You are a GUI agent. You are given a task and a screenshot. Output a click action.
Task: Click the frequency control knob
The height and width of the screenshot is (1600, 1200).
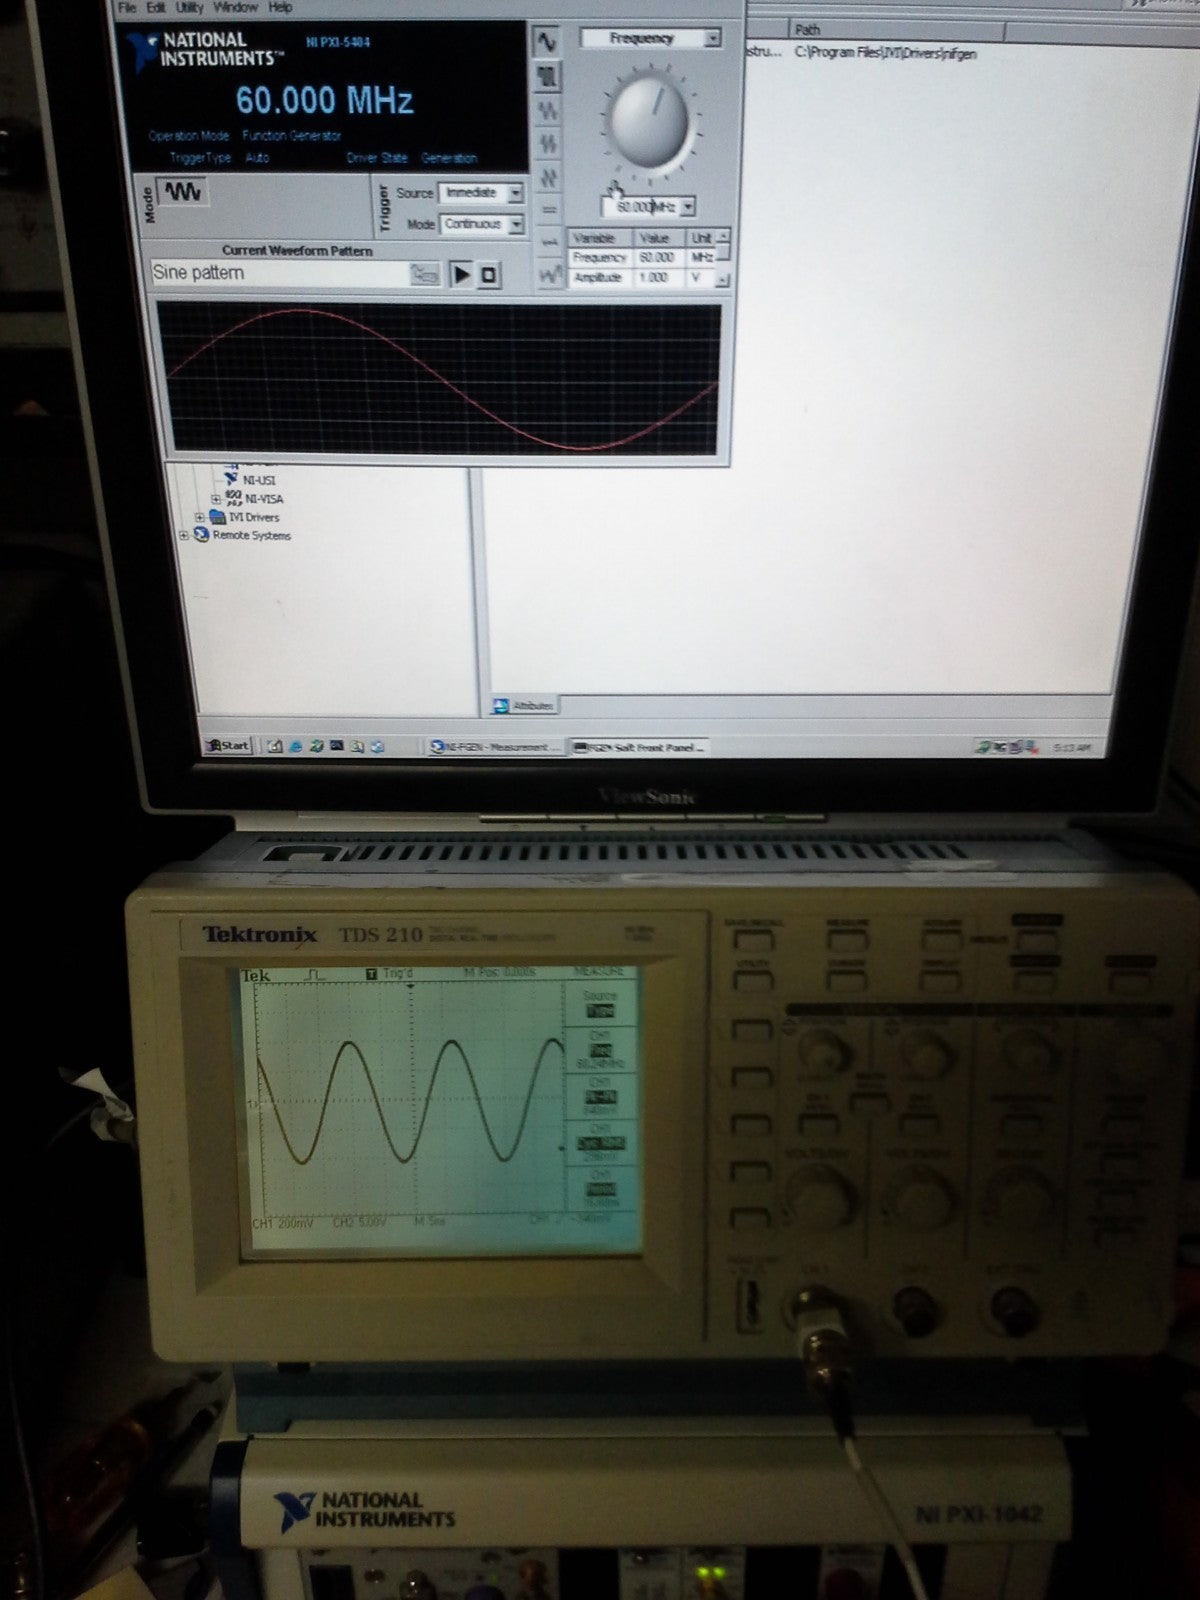(650, 120)
